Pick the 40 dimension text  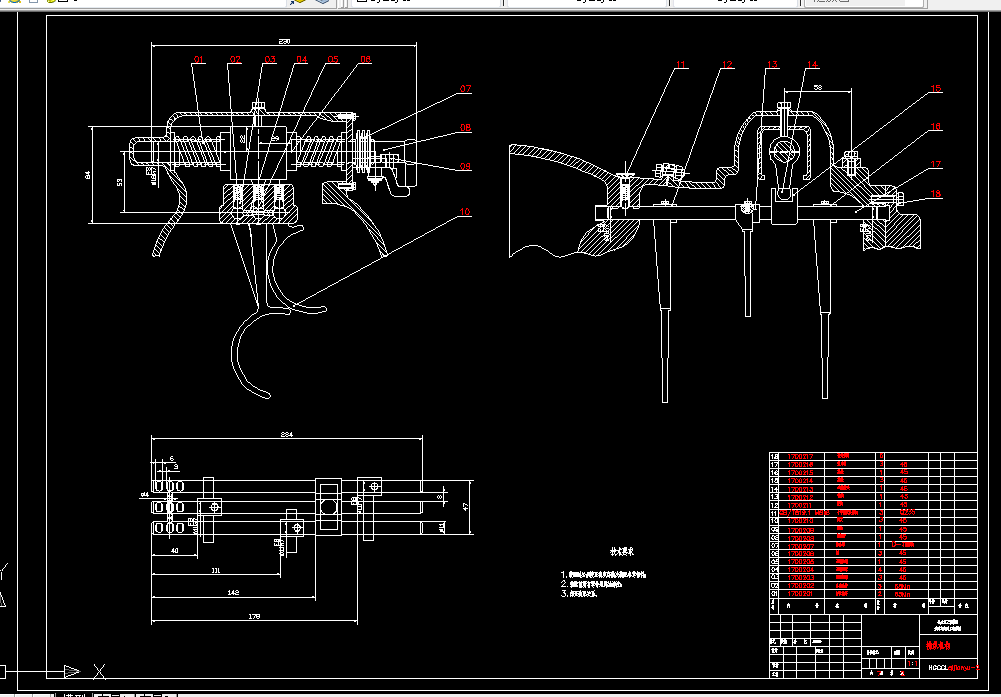(x=174, y=551)
